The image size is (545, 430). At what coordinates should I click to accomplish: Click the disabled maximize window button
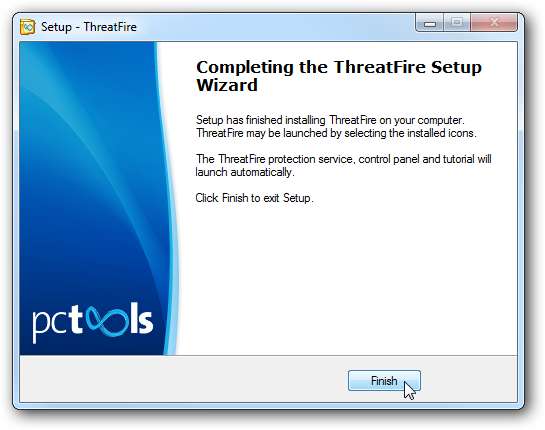457,23
